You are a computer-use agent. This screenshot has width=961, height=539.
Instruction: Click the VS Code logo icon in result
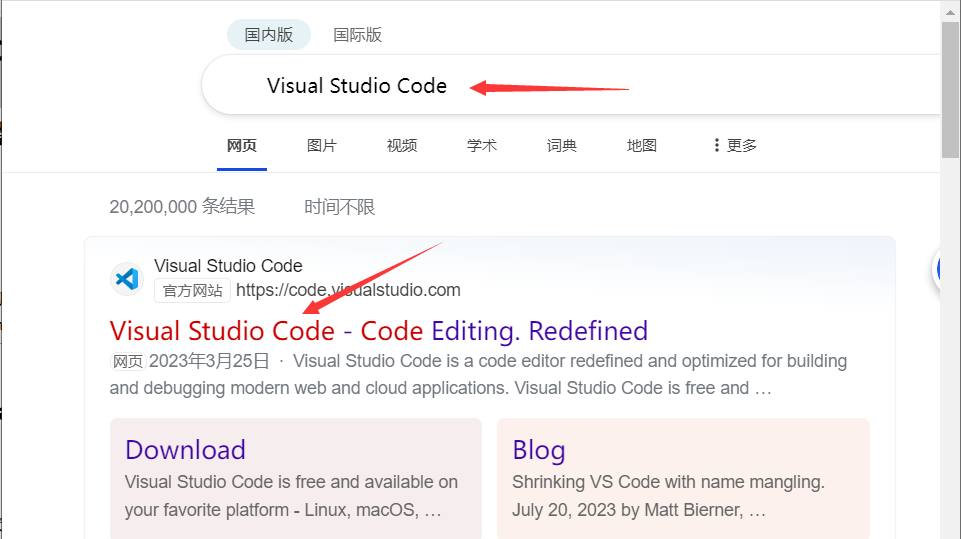coord(127,279)
